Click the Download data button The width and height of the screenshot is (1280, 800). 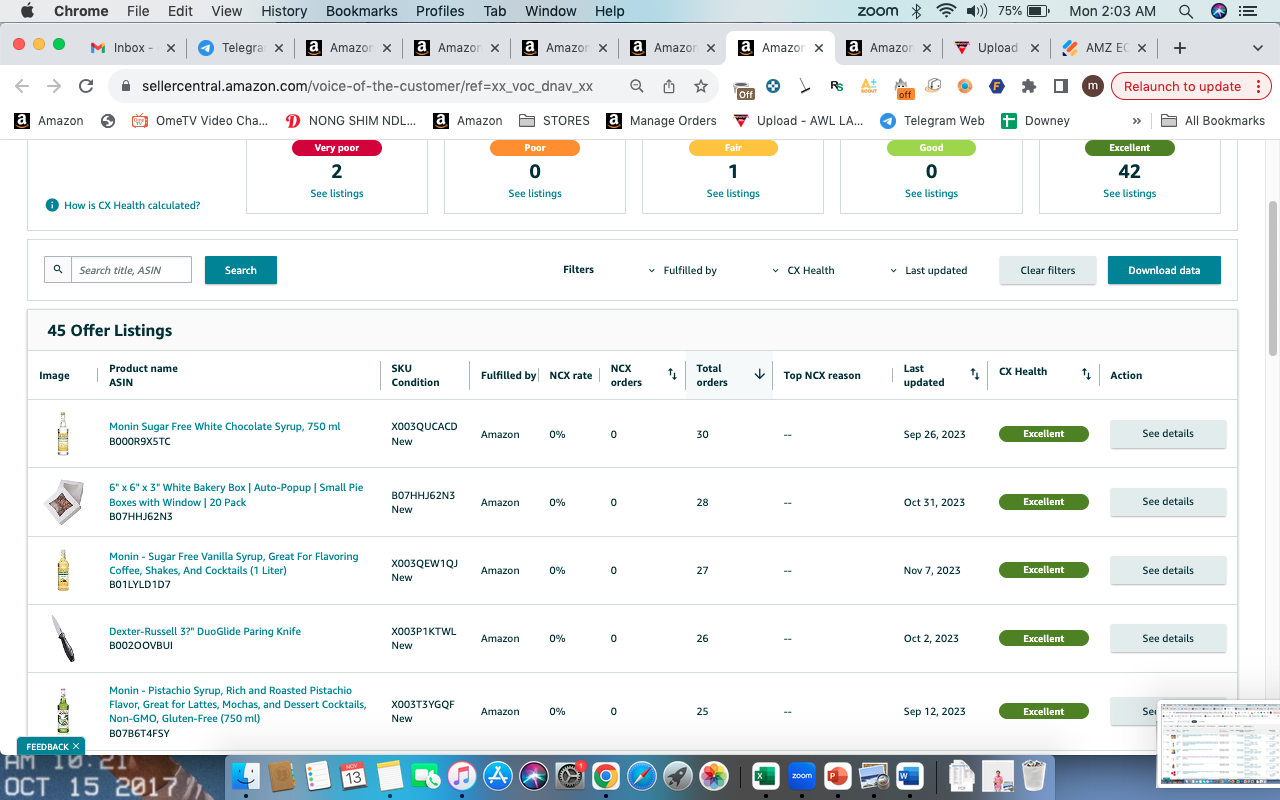pos(1164,270)
